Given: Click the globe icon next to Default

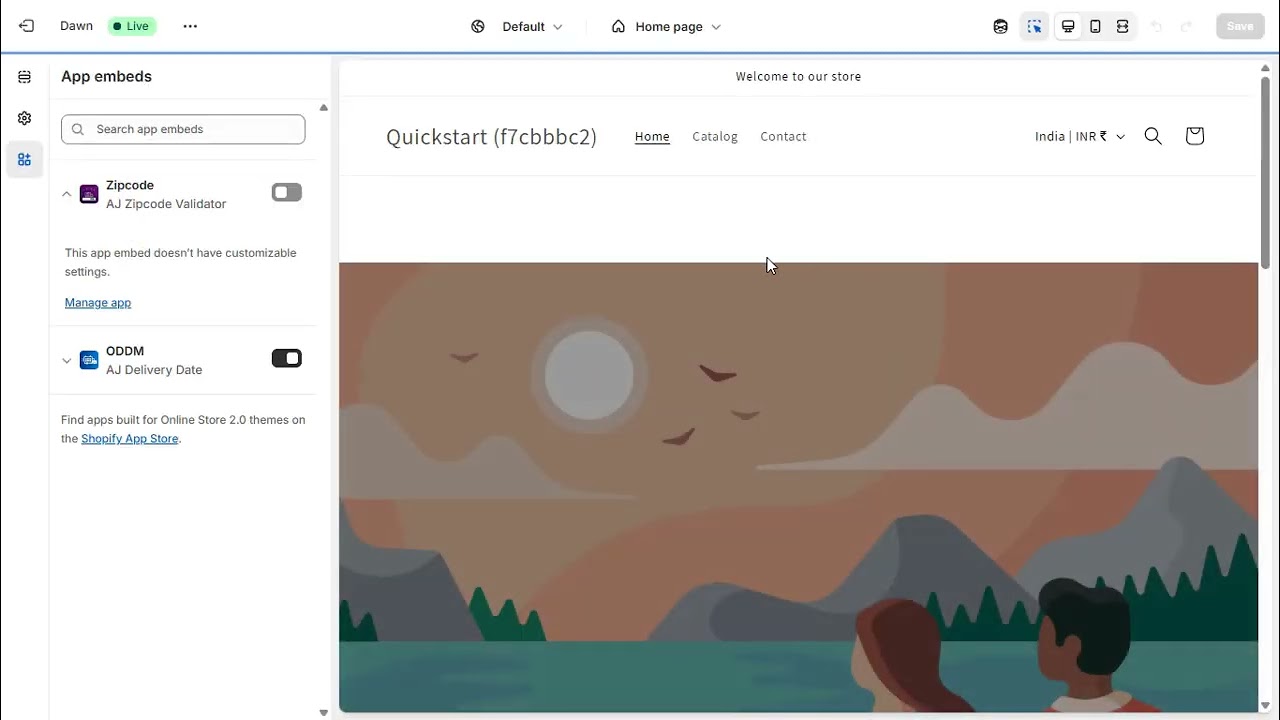Looking at the screenshot, I should (478, 26).
